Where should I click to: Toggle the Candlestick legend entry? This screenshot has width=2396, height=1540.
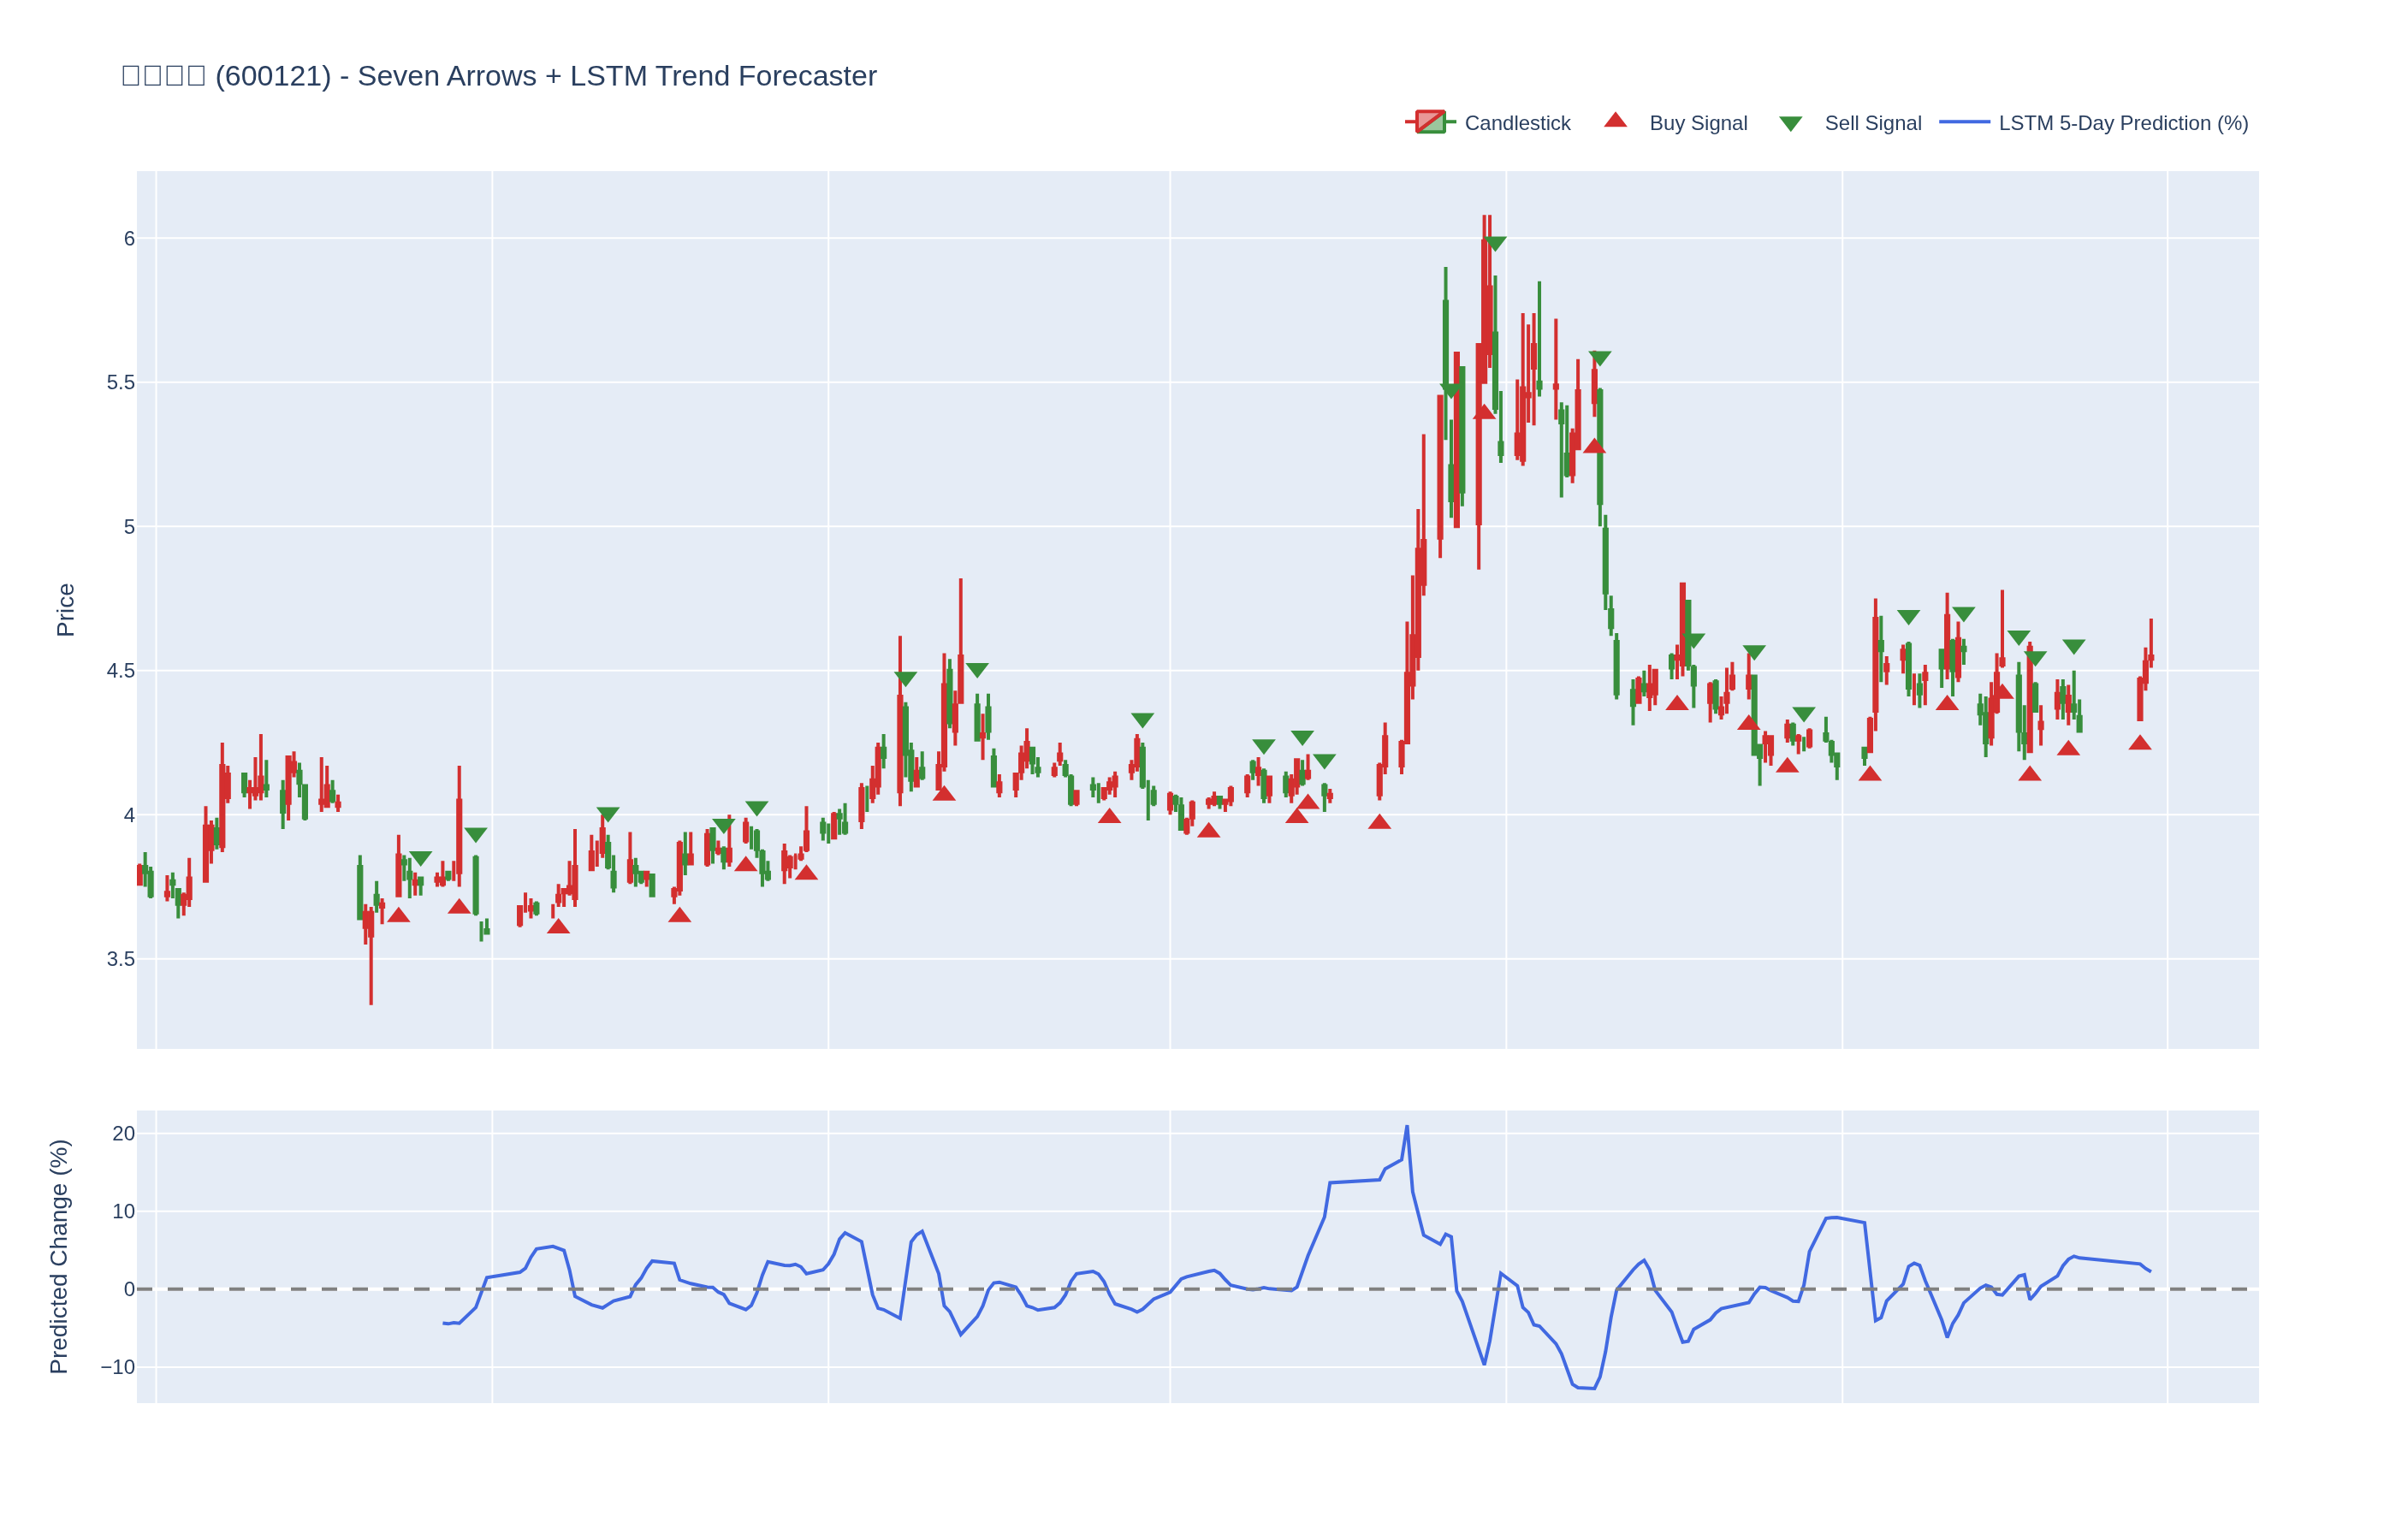(x=1516, y=123)
